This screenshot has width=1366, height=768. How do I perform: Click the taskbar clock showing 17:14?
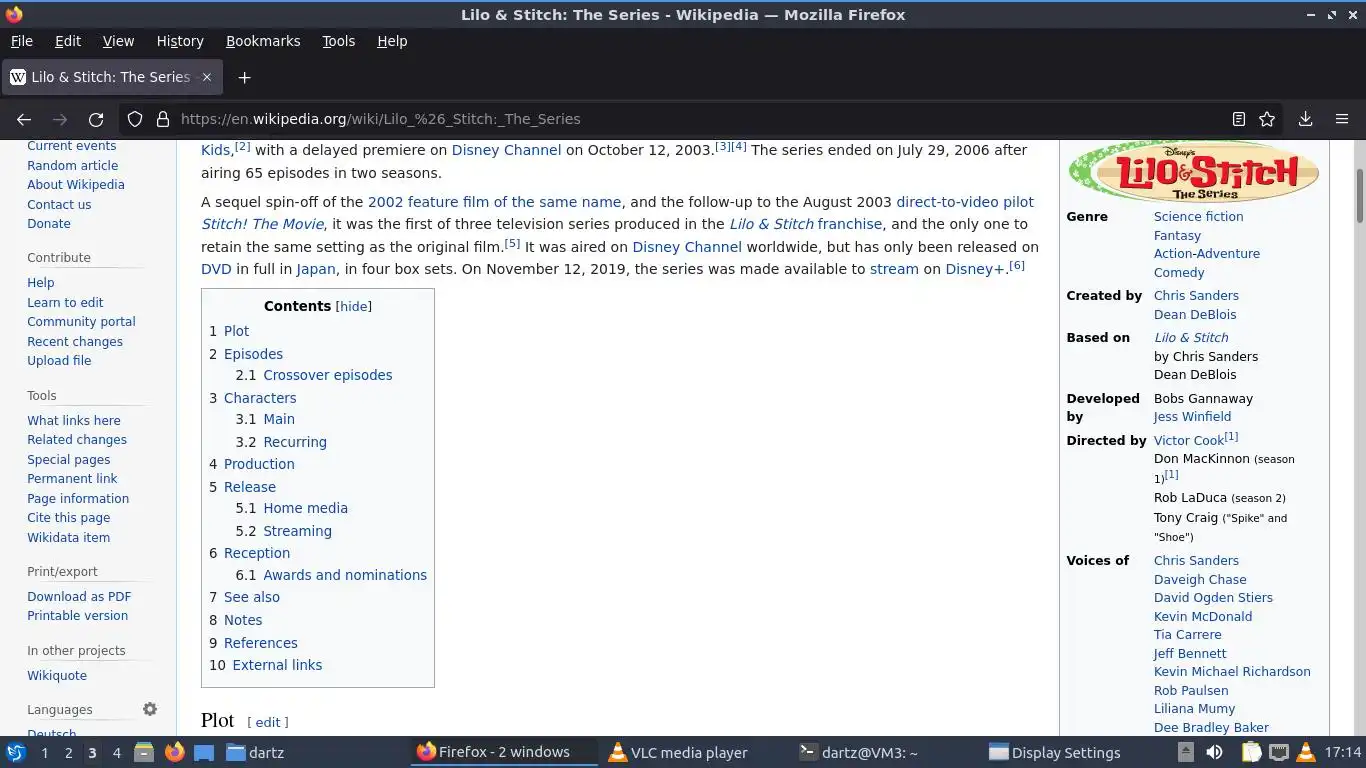pos(1343,753)
